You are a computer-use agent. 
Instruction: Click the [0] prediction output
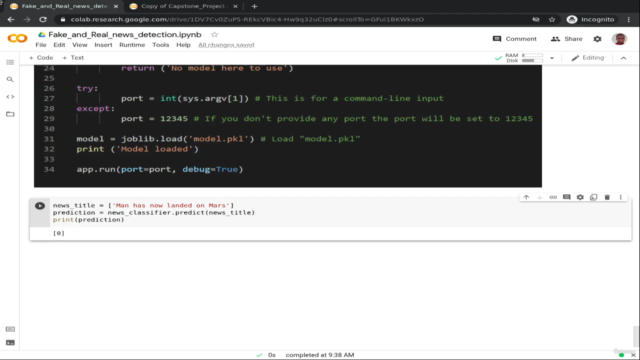click(59, 233)
